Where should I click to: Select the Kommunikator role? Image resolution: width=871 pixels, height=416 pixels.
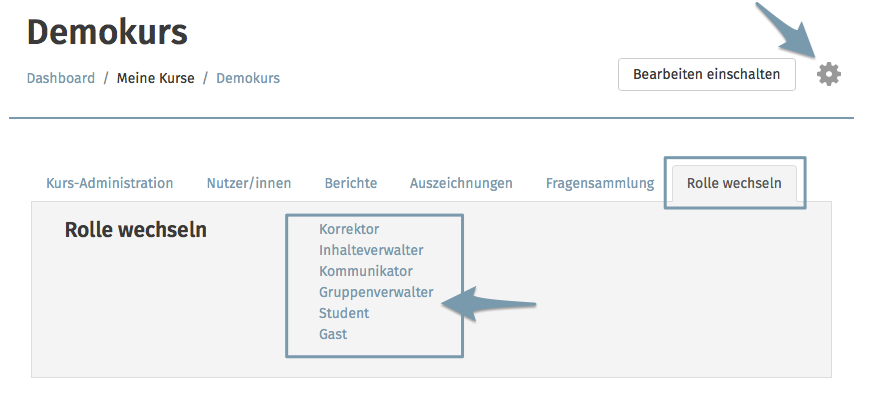pos(366,271)
